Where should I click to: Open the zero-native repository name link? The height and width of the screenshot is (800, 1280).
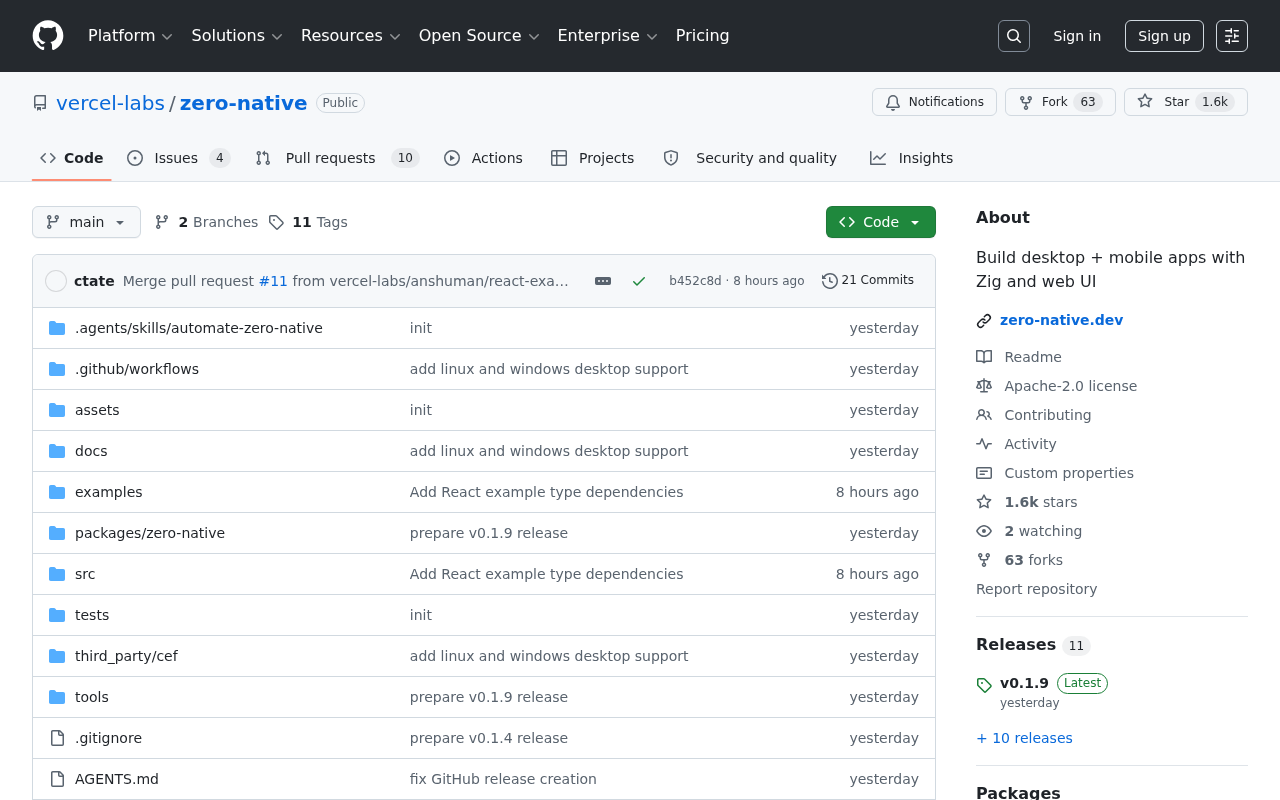pyautogui.click(x=243, y=103)
